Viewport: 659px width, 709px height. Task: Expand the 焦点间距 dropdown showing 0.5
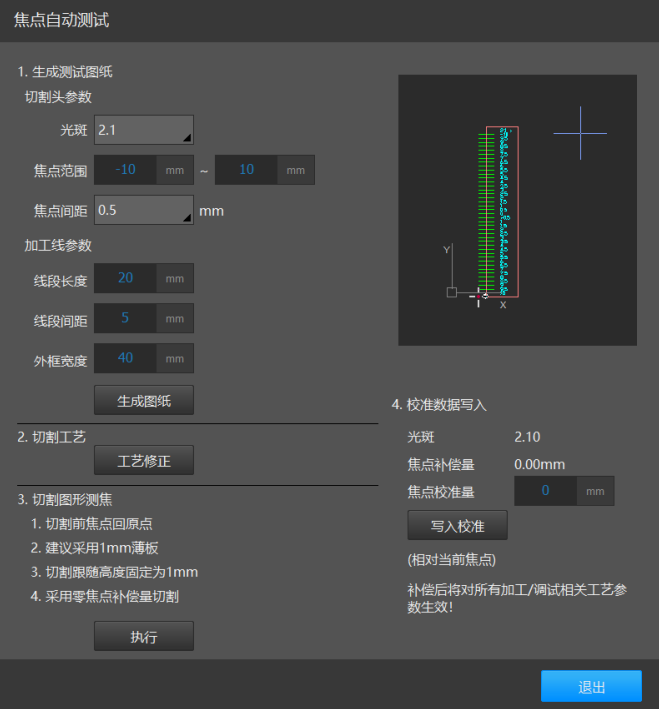tap(143, 211)
